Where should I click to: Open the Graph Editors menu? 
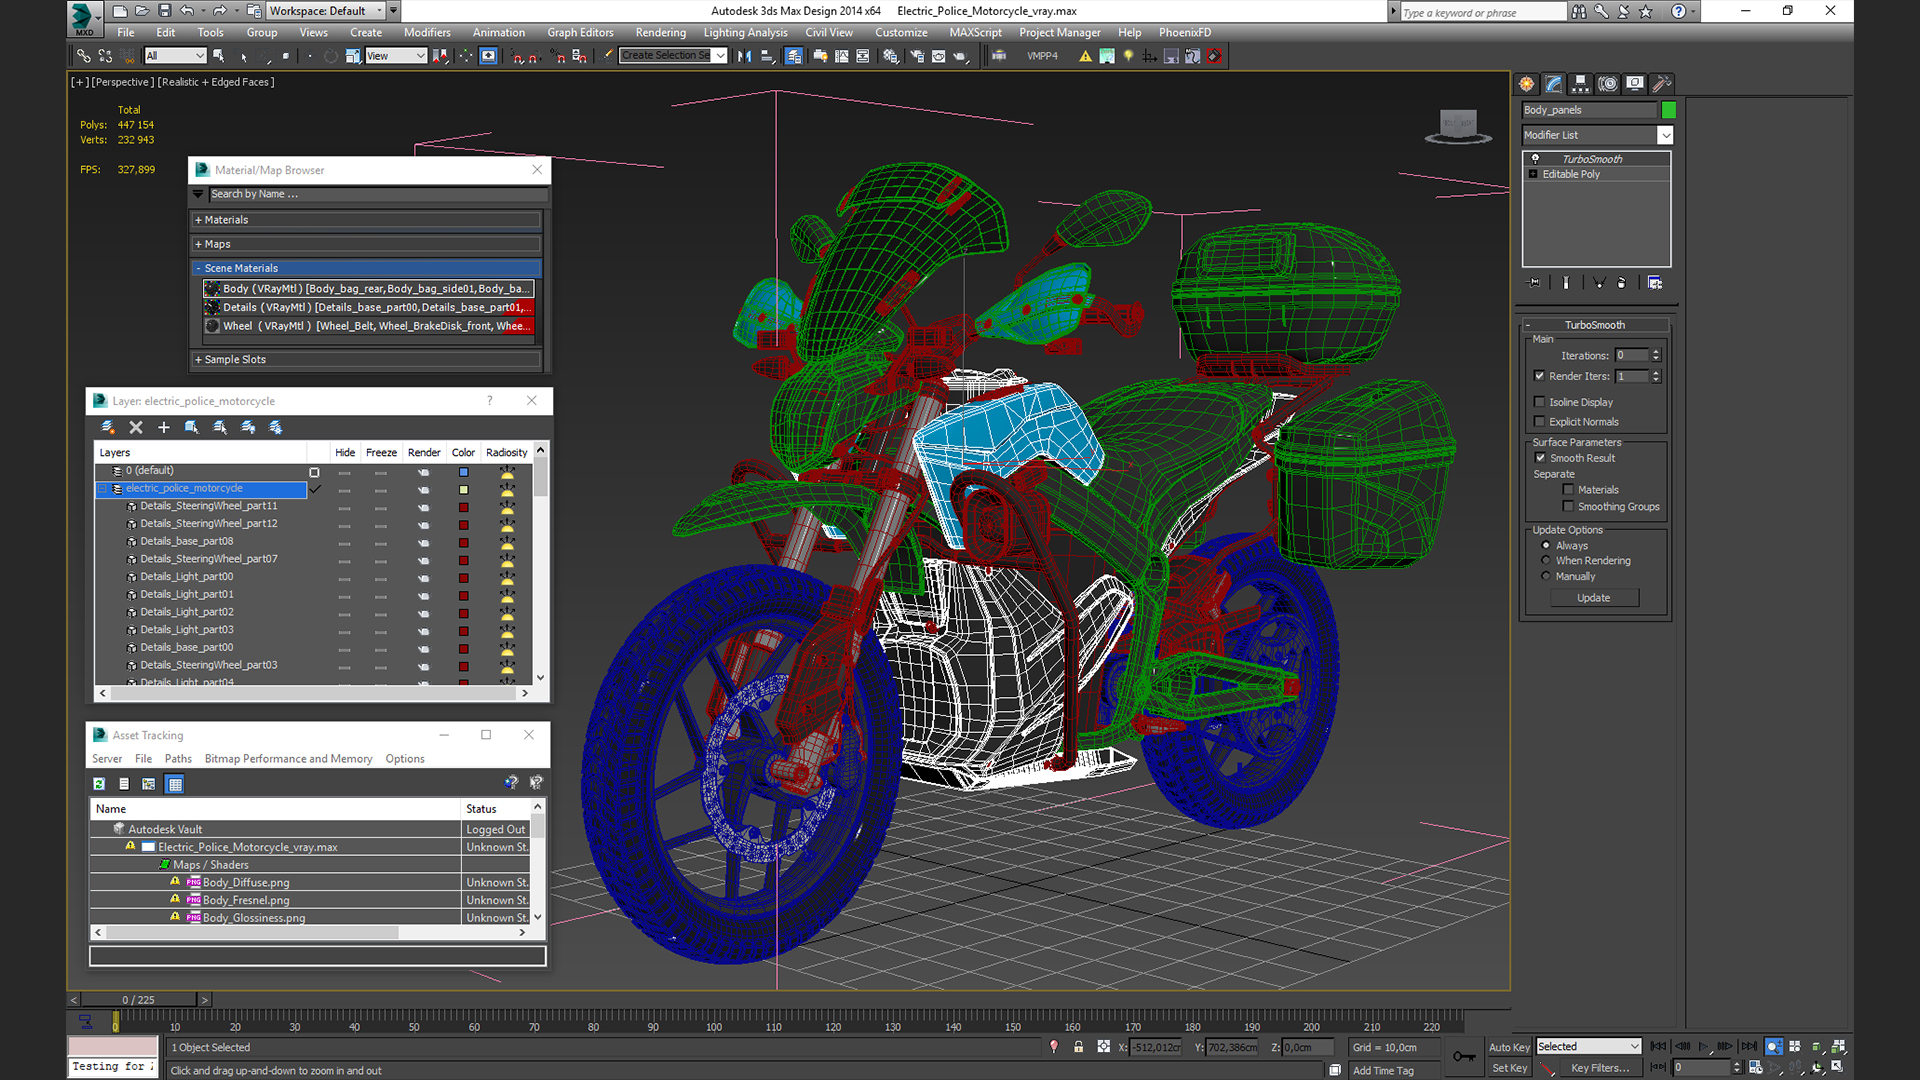coord(580,33)
